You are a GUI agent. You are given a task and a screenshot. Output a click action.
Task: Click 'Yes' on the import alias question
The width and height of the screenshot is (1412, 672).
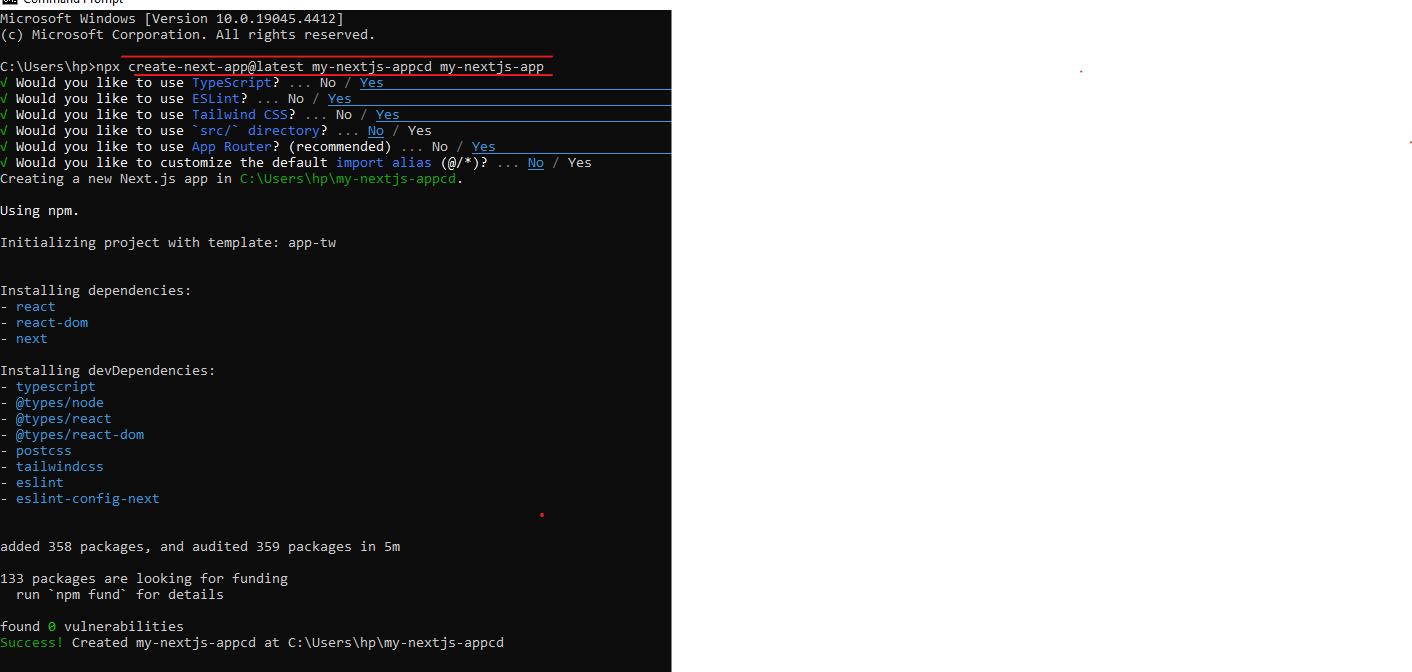point(580,163)
